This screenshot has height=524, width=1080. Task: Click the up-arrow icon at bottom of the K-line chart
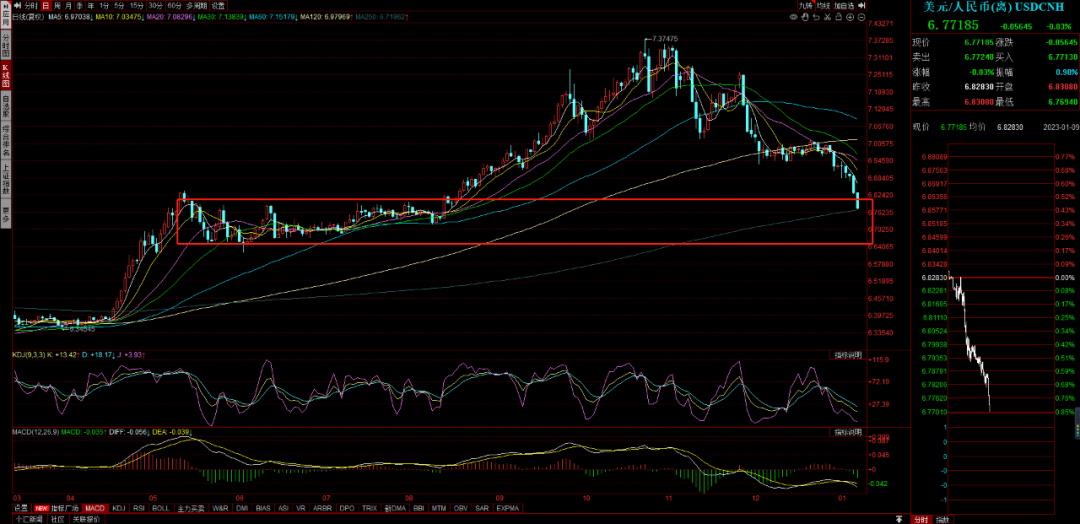pyautogui.click(x=899, y=518)
